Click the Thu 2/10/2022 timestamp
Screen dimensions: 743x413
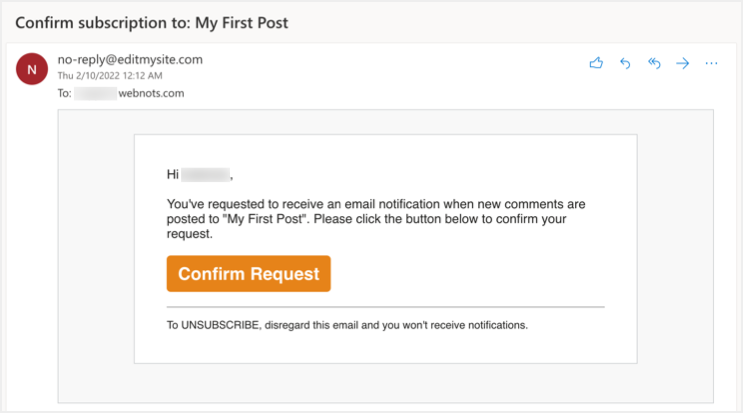[x=110, y=75]
